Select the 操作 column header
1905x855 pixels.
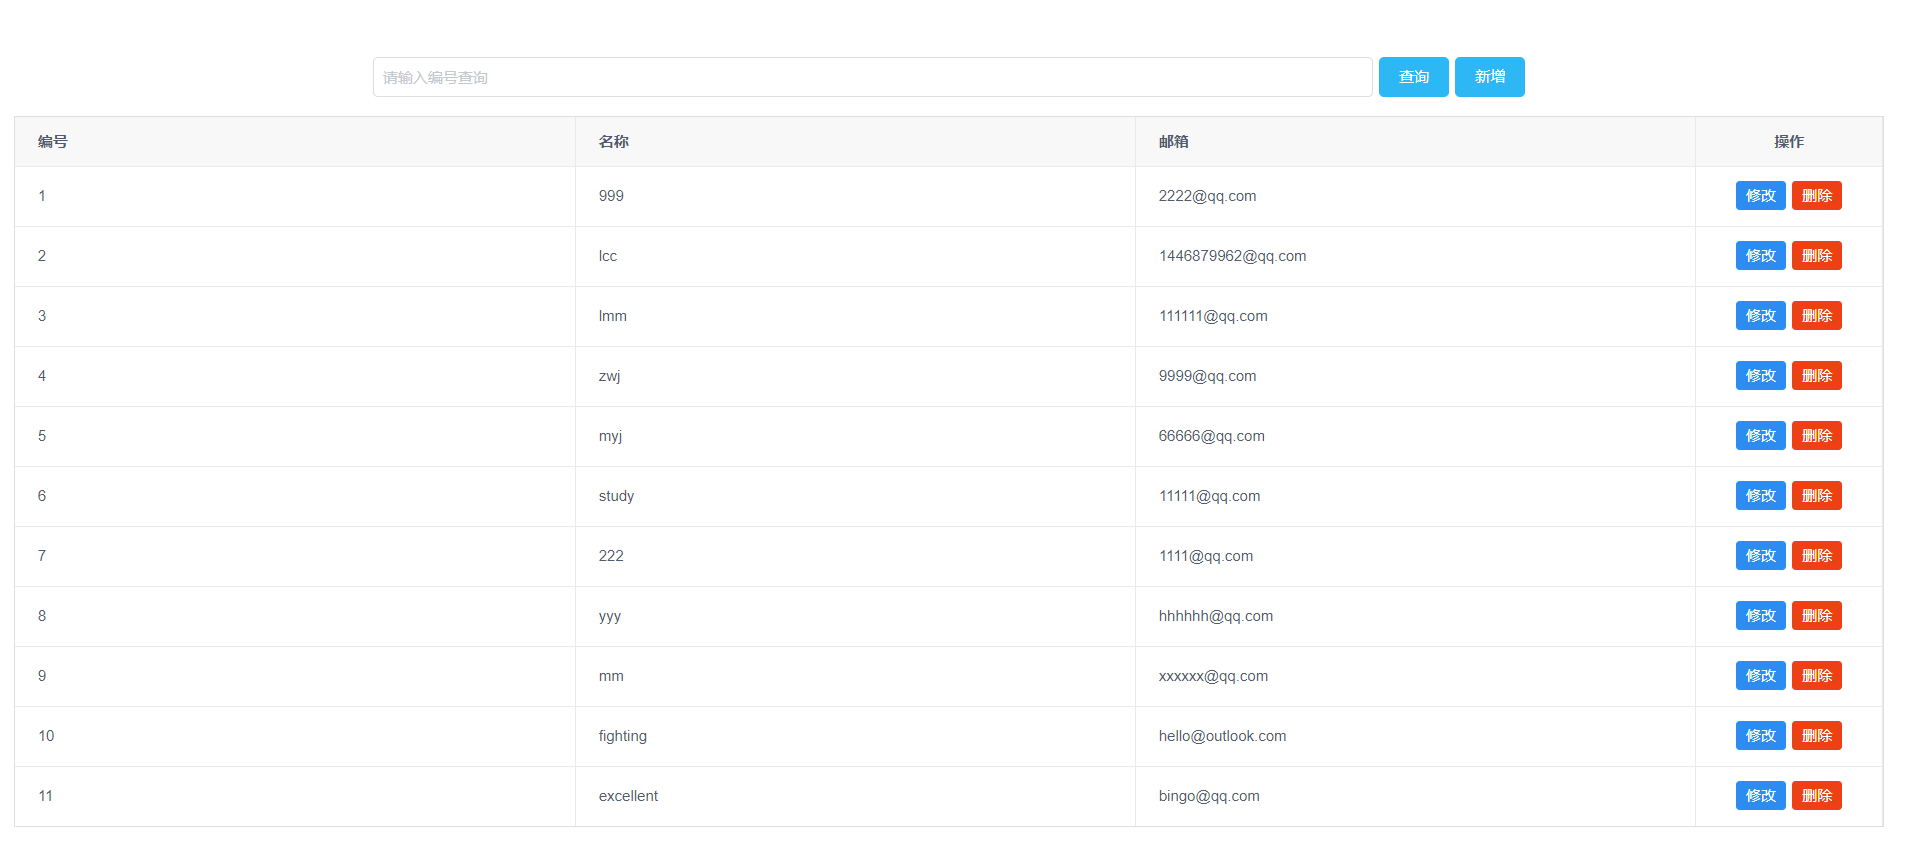click(x=1789, y=142)
